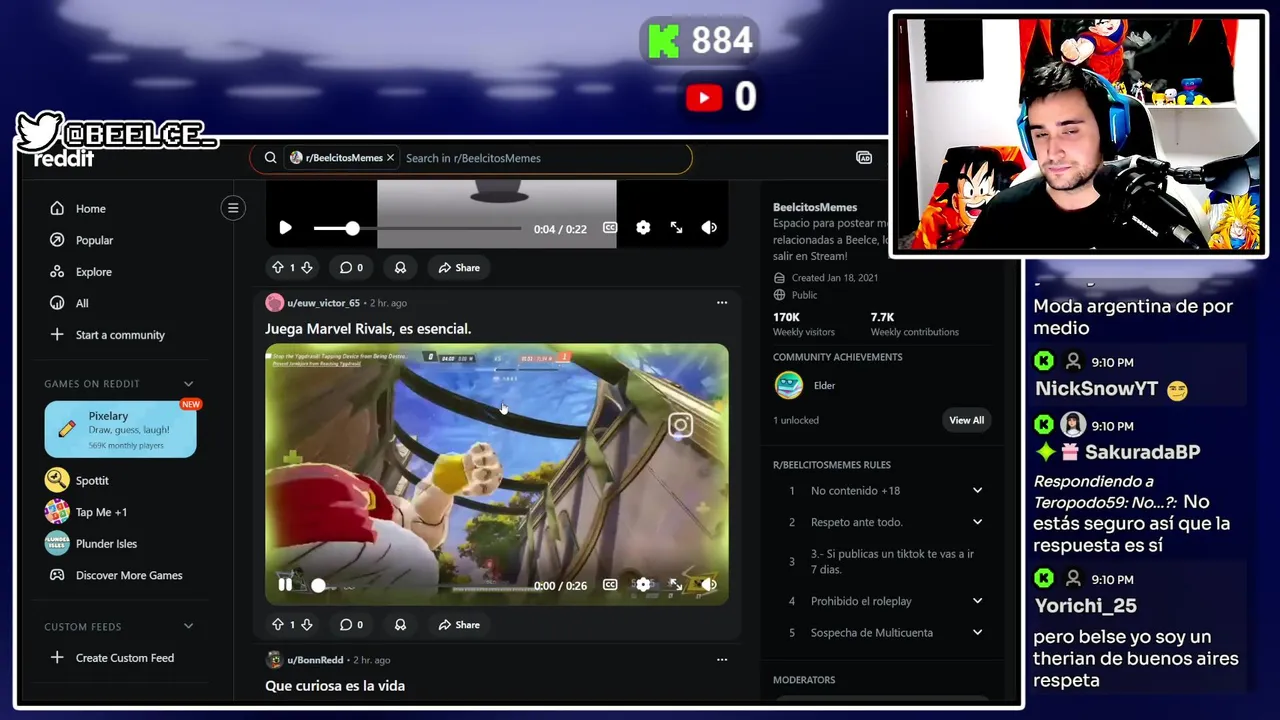Click the Instagram watermark icon on video

[x=680, y=425]
